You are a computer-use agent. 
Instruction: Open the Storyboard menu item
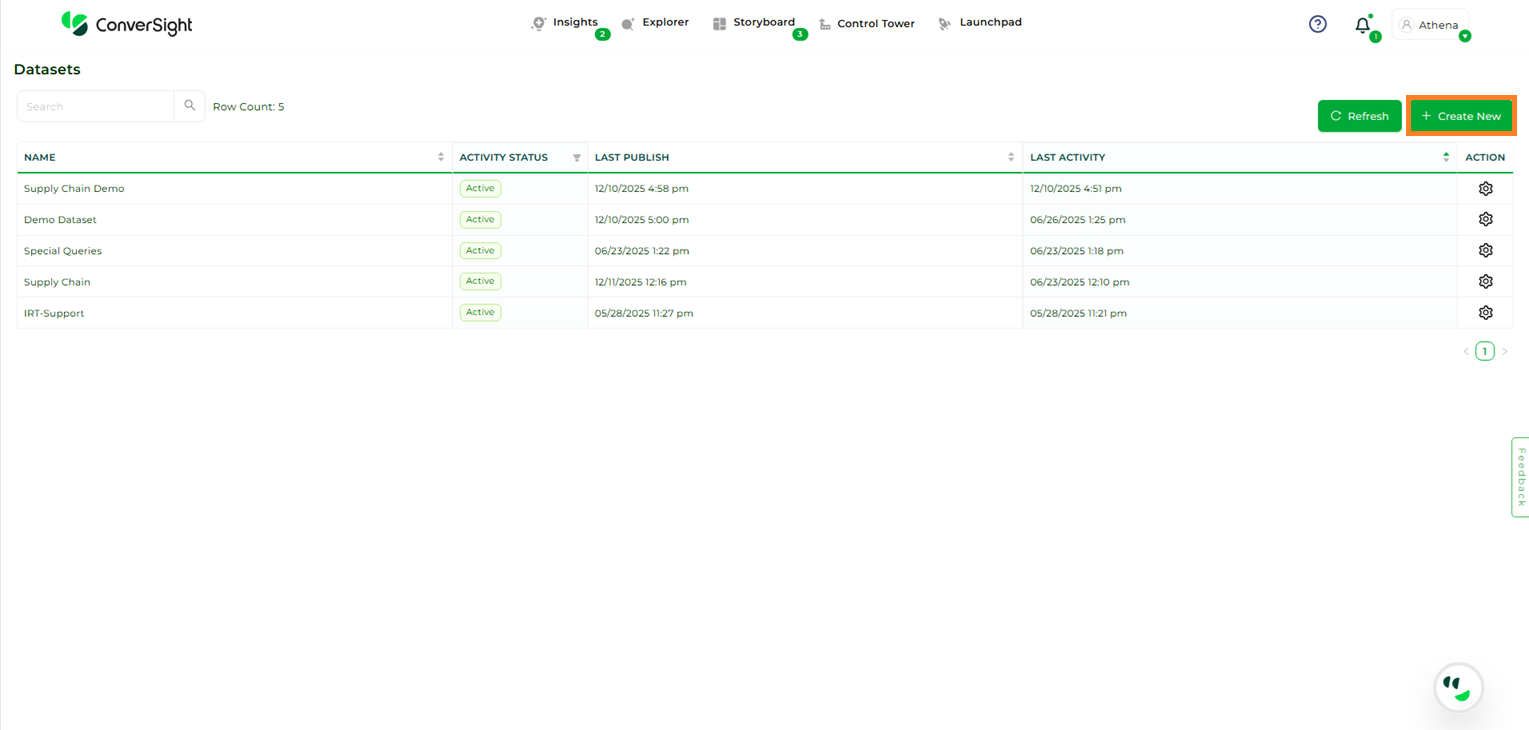763,22
